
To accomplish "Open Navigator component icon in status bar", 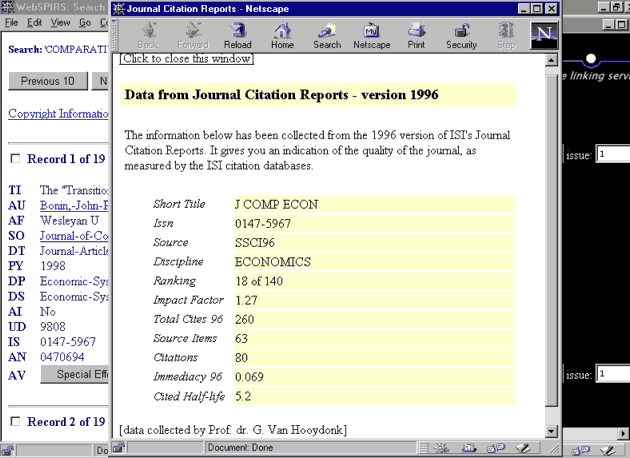I will pyautogui.click(x=442, y=448).
